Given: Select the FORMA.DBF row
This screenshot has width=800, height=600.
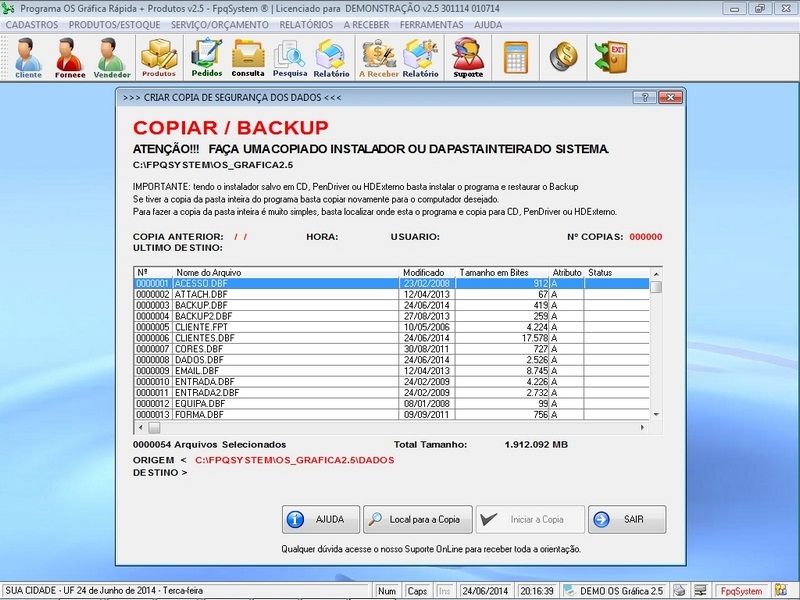Looking at the screenshot, I should (391, 414).
